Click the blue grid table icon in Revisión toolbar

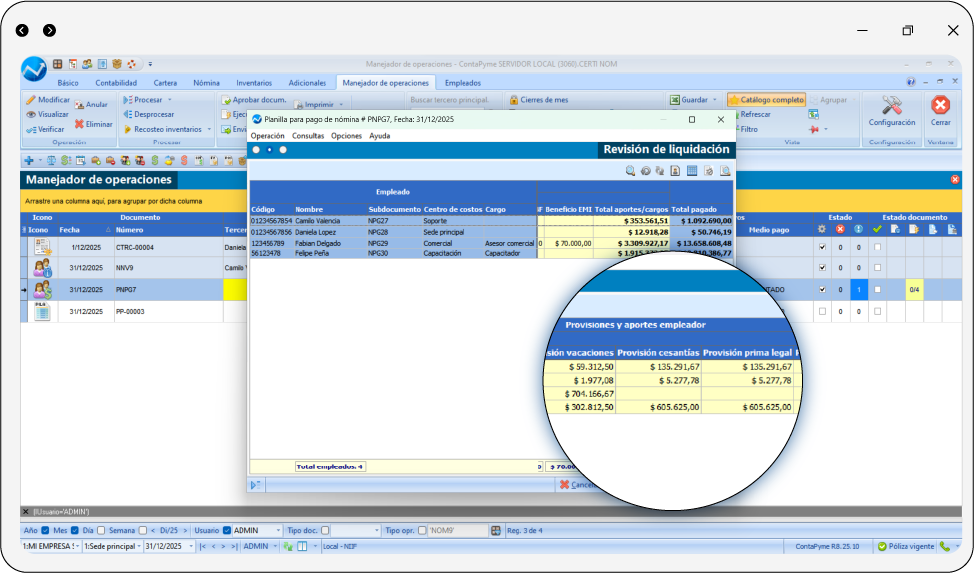[x=692, y=171]
